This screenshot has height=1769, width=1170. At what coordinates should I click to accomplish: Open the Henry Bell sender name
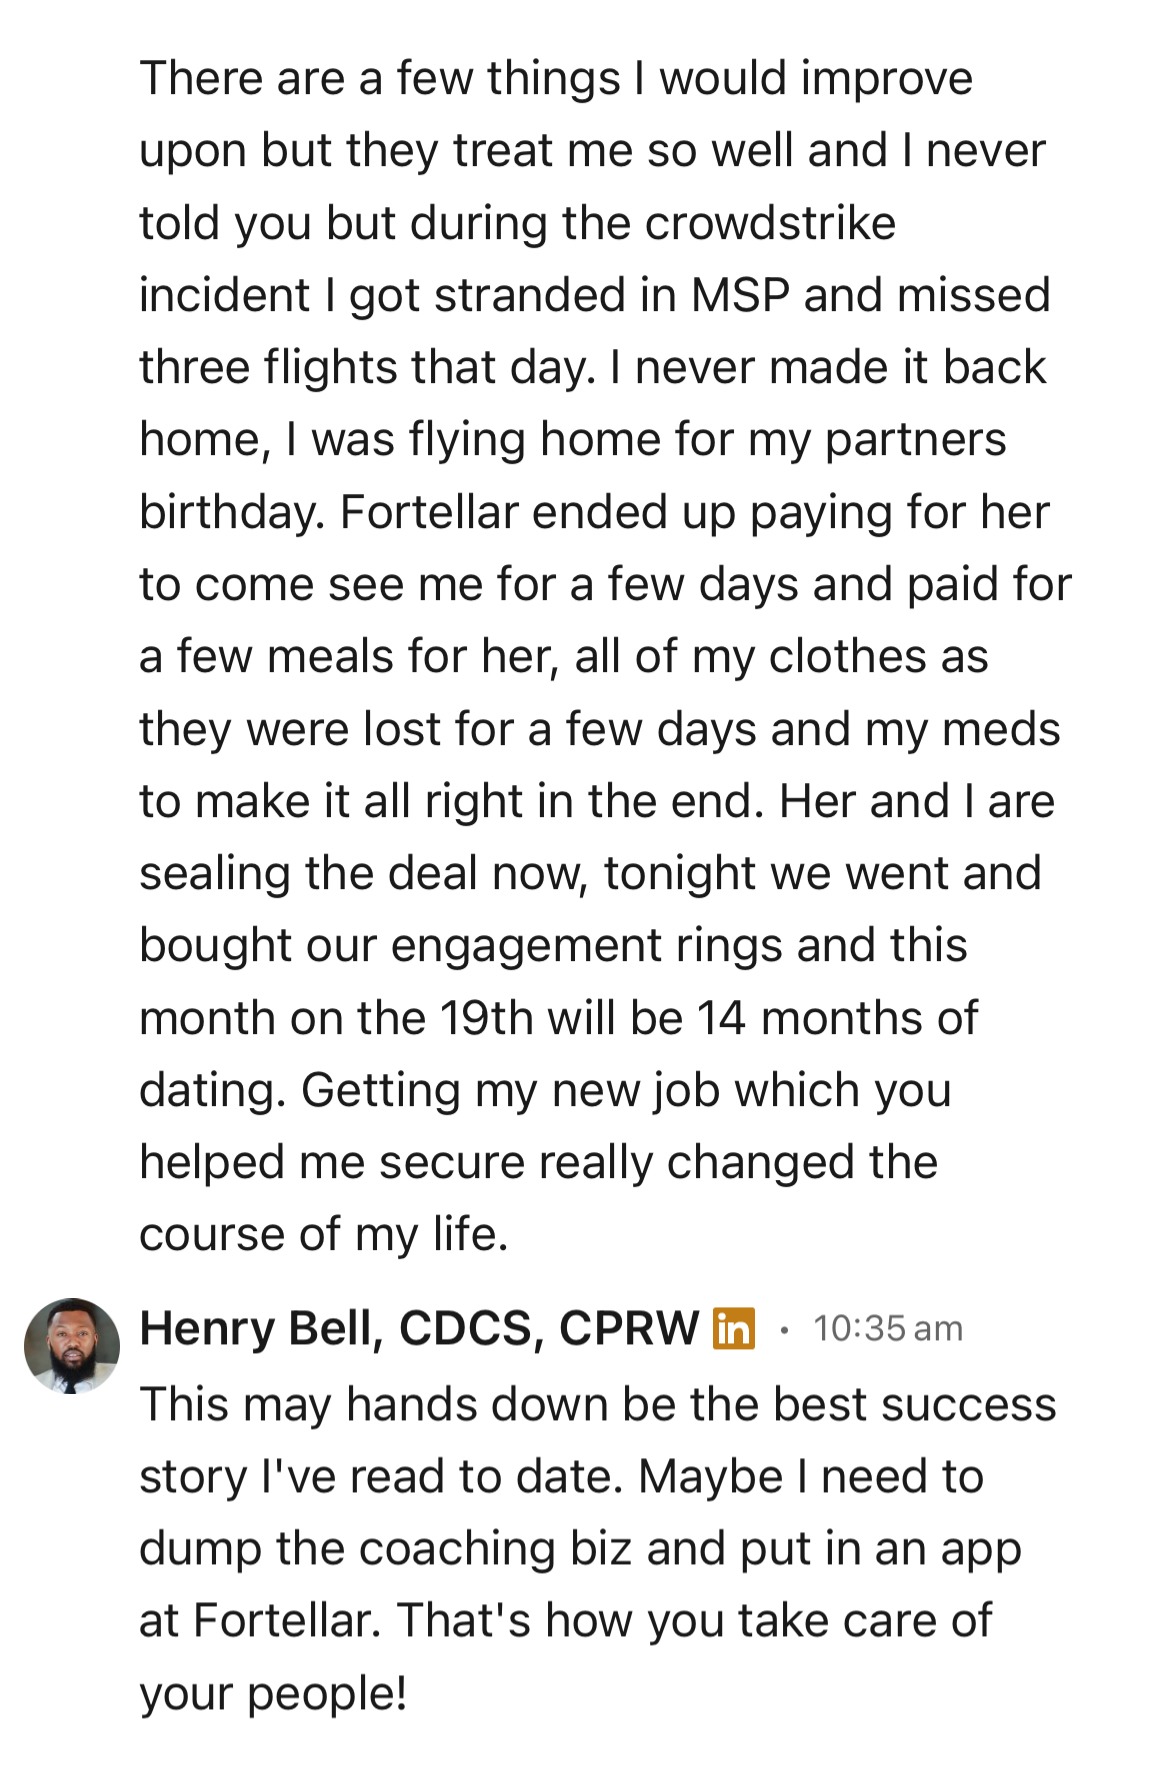pyautogui.click(x=254, y=1328)
